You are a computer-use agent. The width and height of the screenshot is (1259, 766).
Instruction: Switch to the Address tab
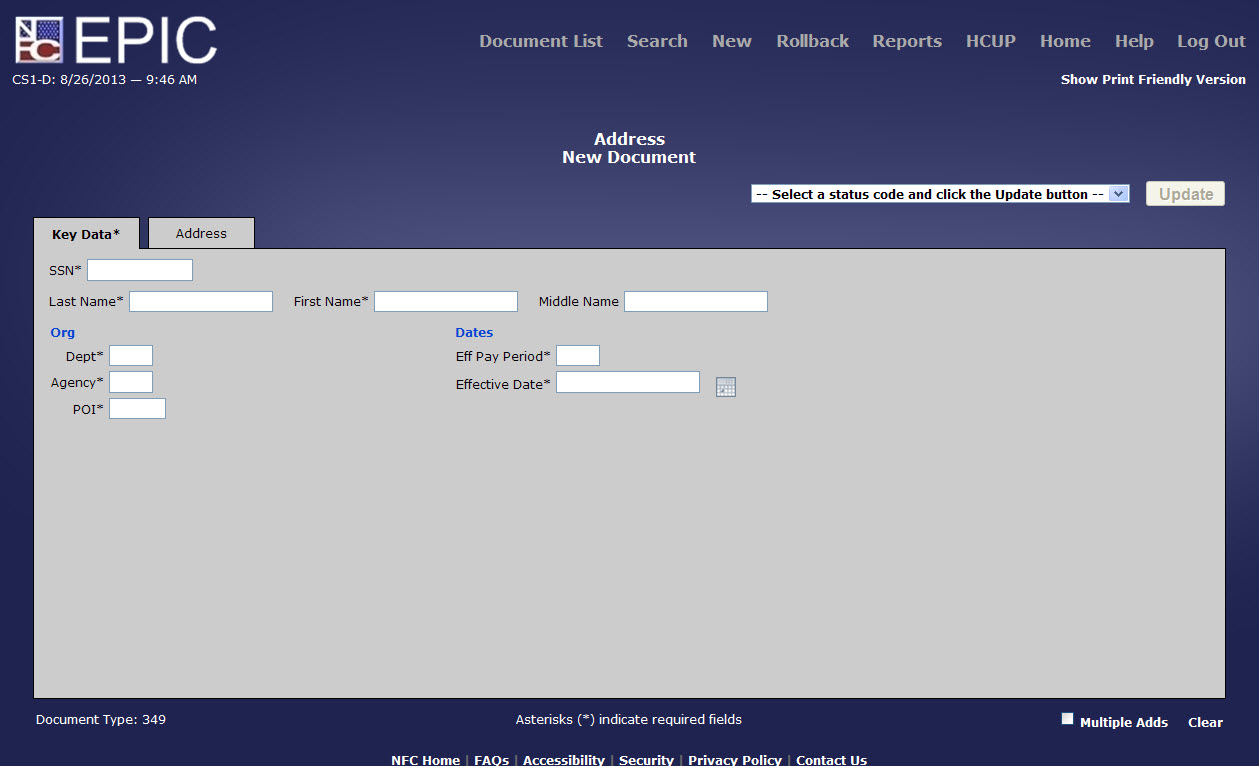click(200, 233)
